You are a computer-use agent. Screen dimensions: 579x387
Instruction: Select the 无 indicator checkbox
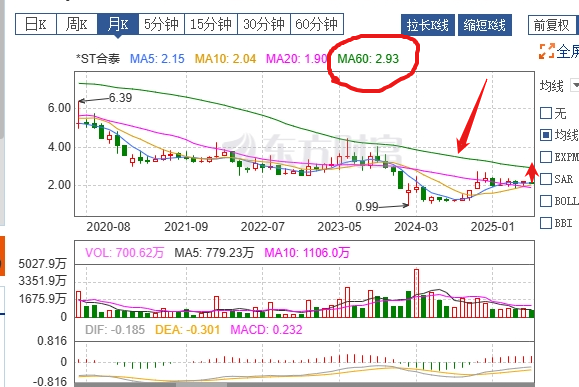tap(546, 113)
